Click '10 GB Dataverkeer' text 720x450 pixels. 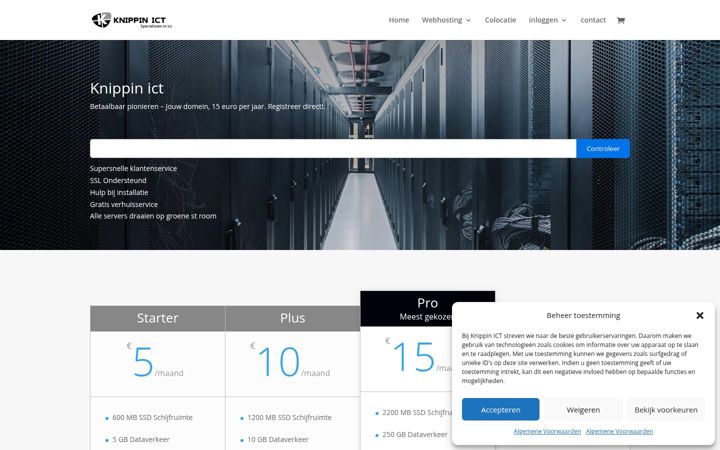[278, 439]
